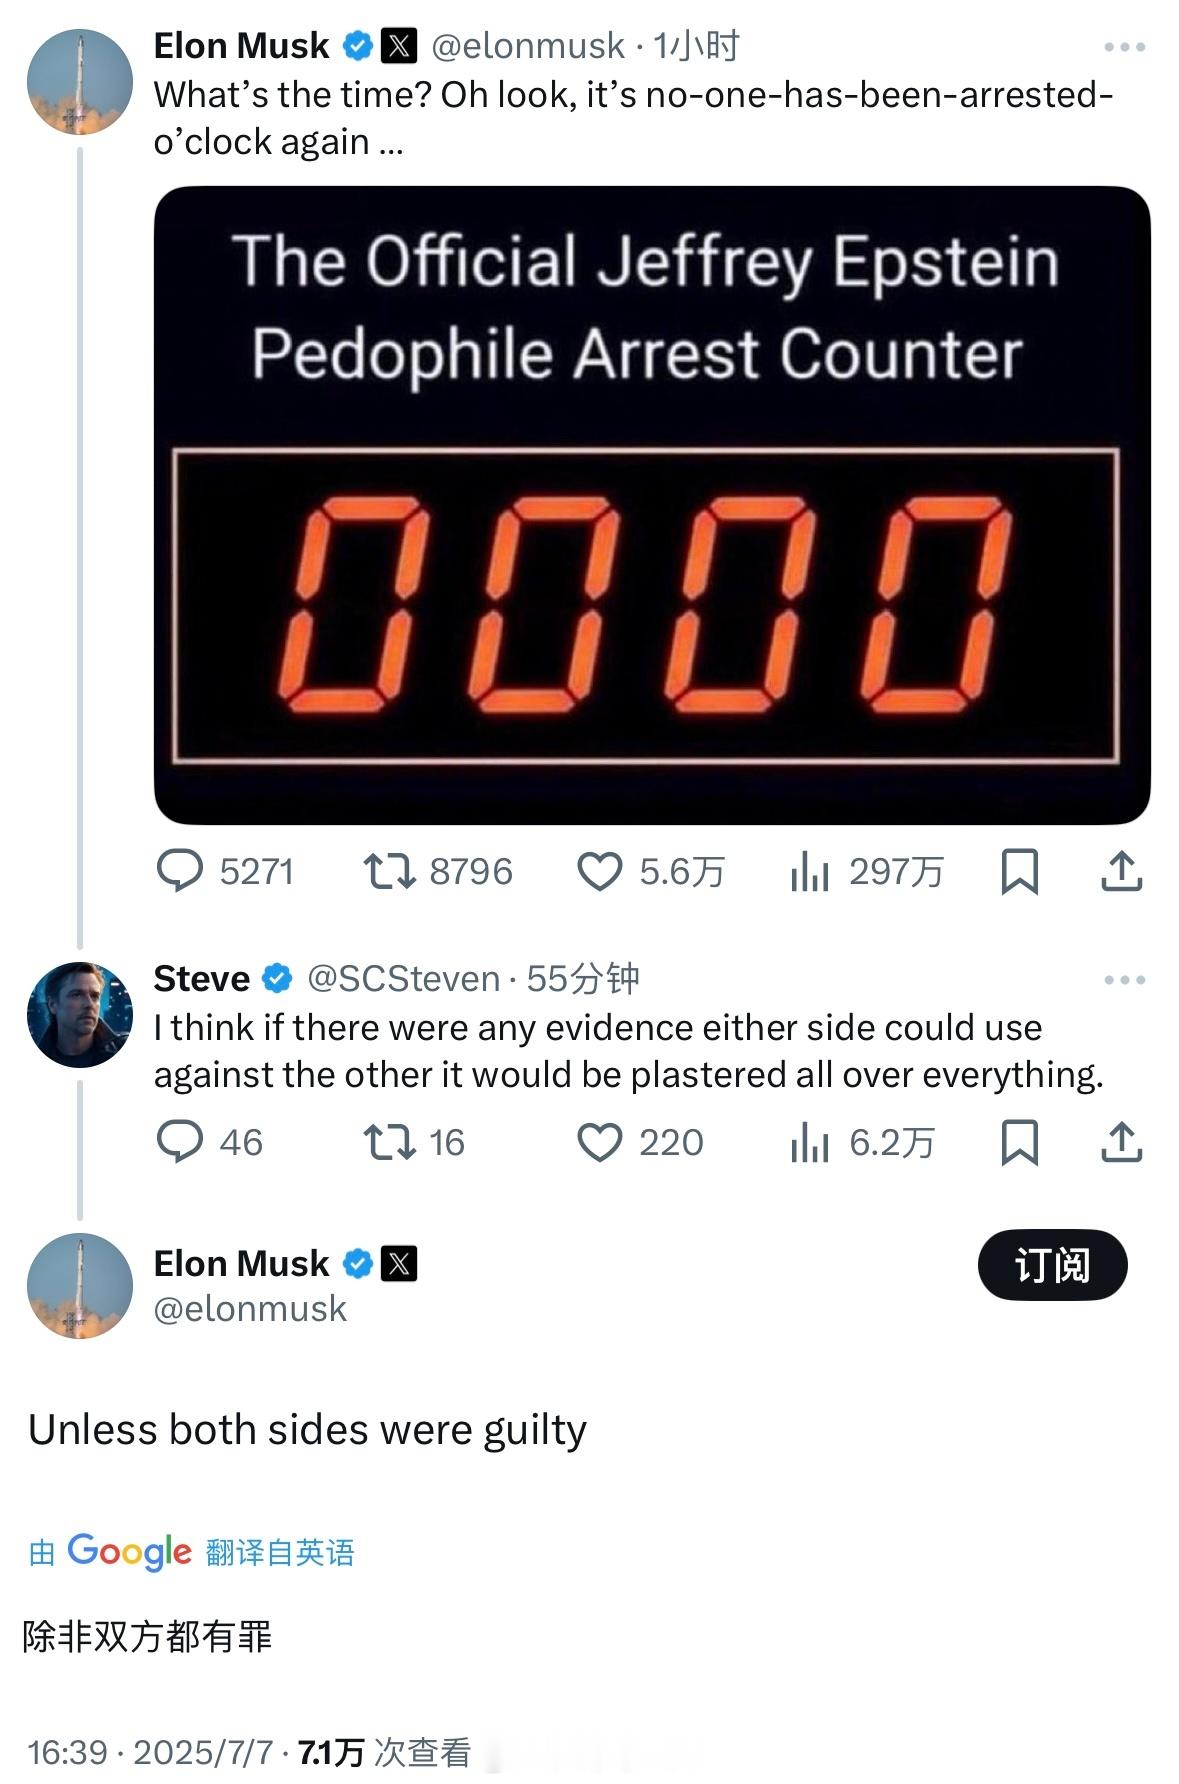The width and height of the screenshot is (1179, 1784).
Task: Like the tweet with 5.6万 likes
Action: point(650,871)
